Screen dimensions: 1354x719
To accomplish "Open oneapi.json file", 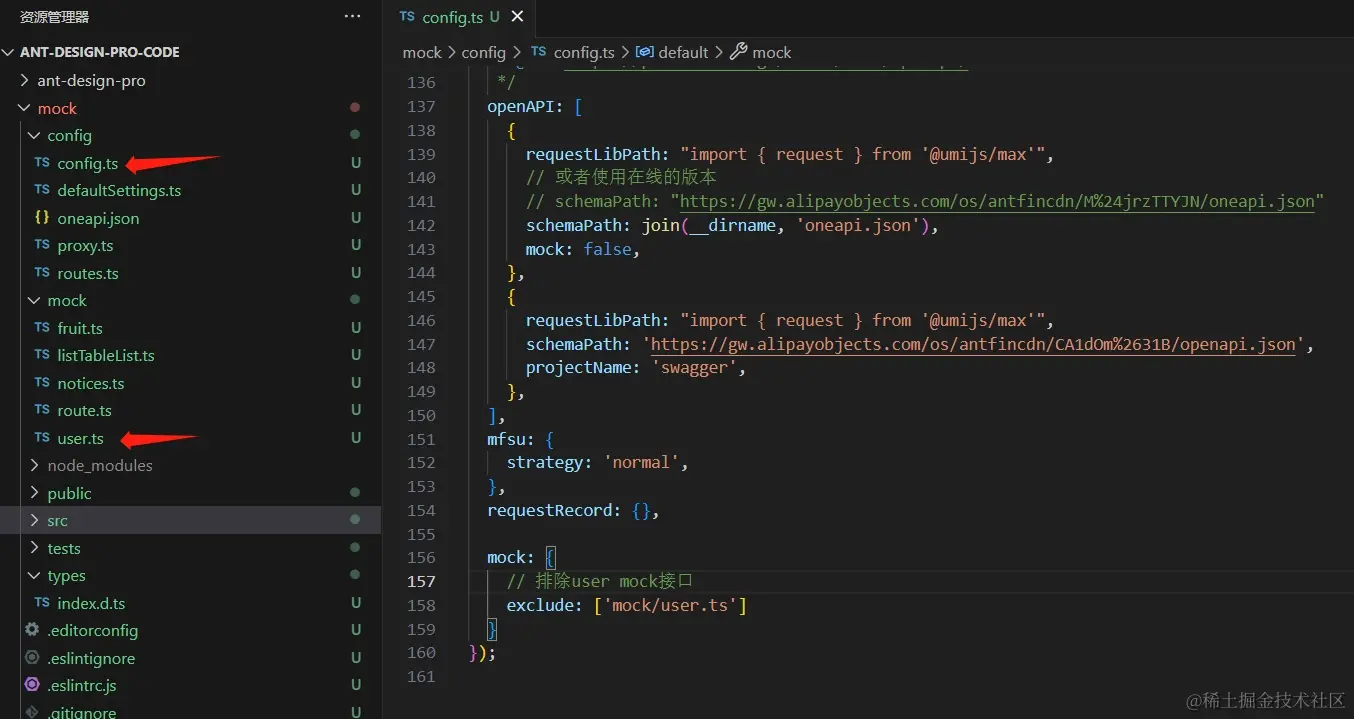I will pyautogui.click(x=98, y=218).
